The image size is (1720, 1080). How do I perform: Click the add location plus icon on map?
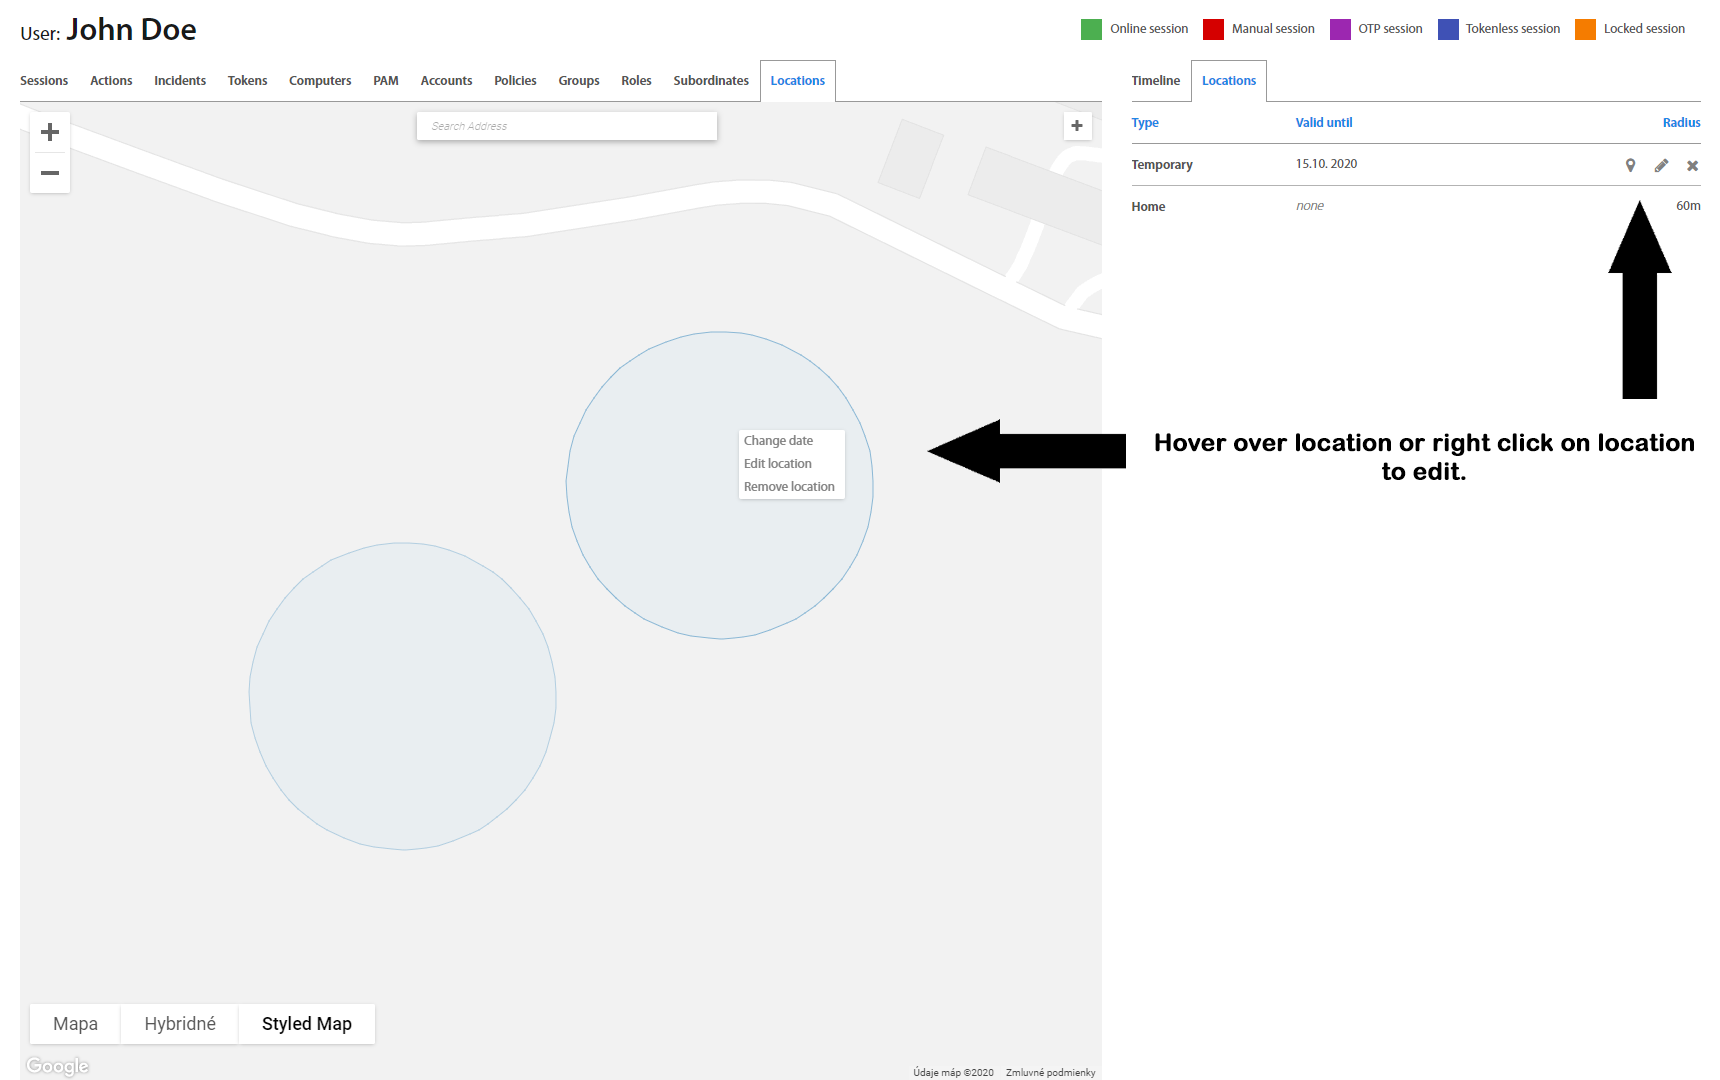click(x=1077, y=126)
